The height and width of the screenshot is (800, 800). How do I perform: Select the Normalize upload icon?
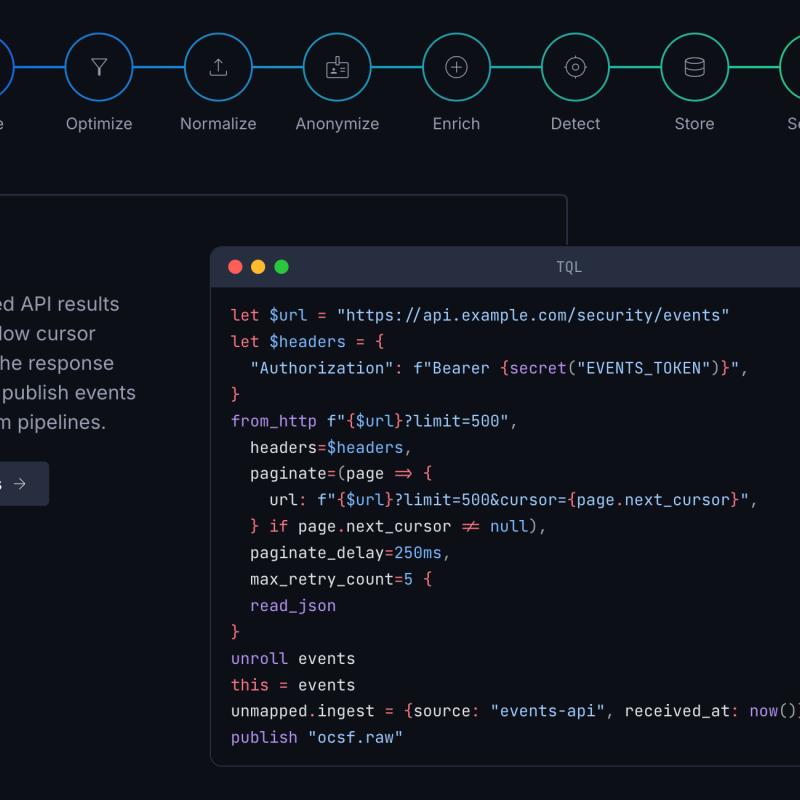click(218, 67)
